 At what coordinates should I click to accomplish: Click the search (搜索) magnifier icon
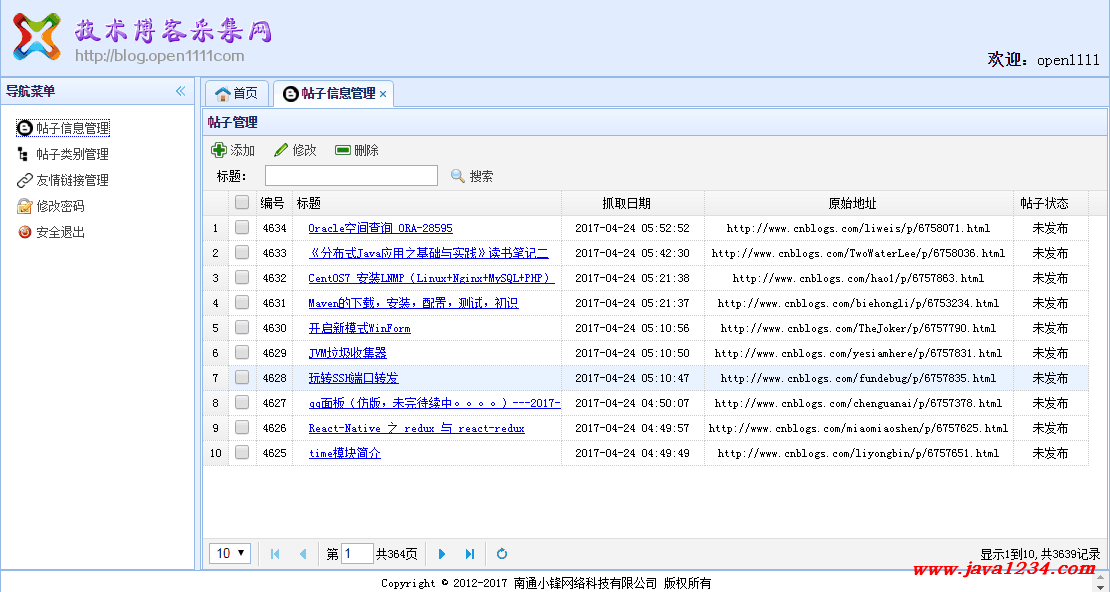click(458, 176)
